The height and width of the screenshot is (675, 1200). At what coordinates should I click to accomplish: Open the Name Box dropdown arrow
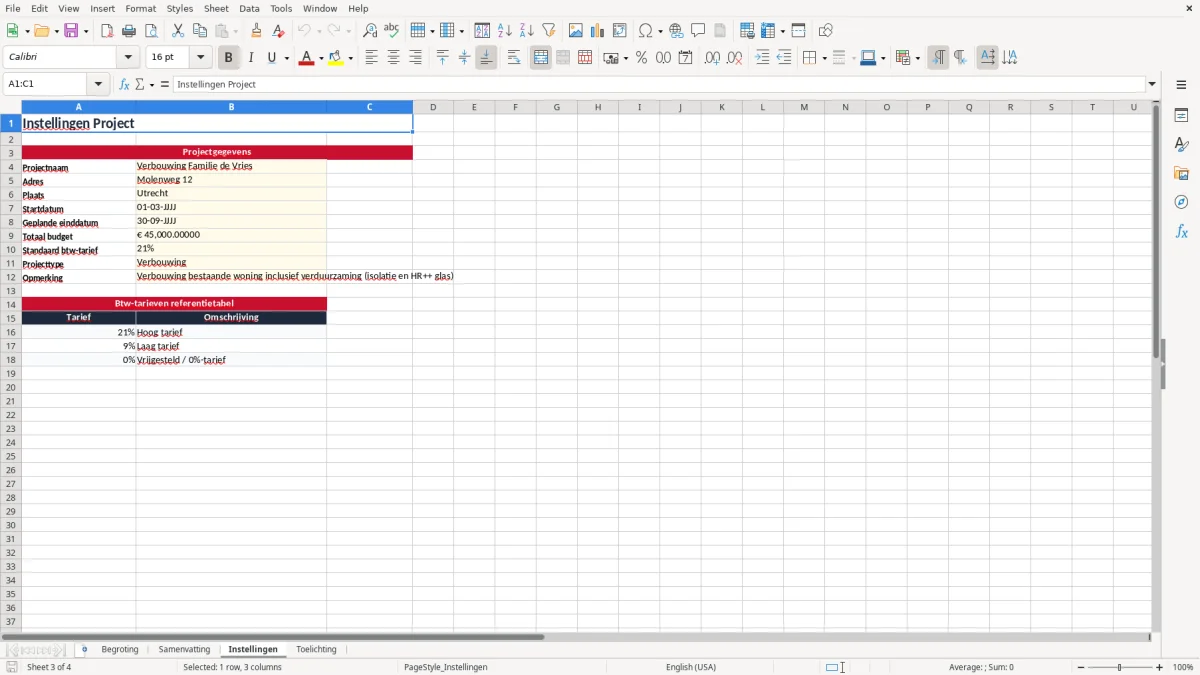[x=98, y=85]
